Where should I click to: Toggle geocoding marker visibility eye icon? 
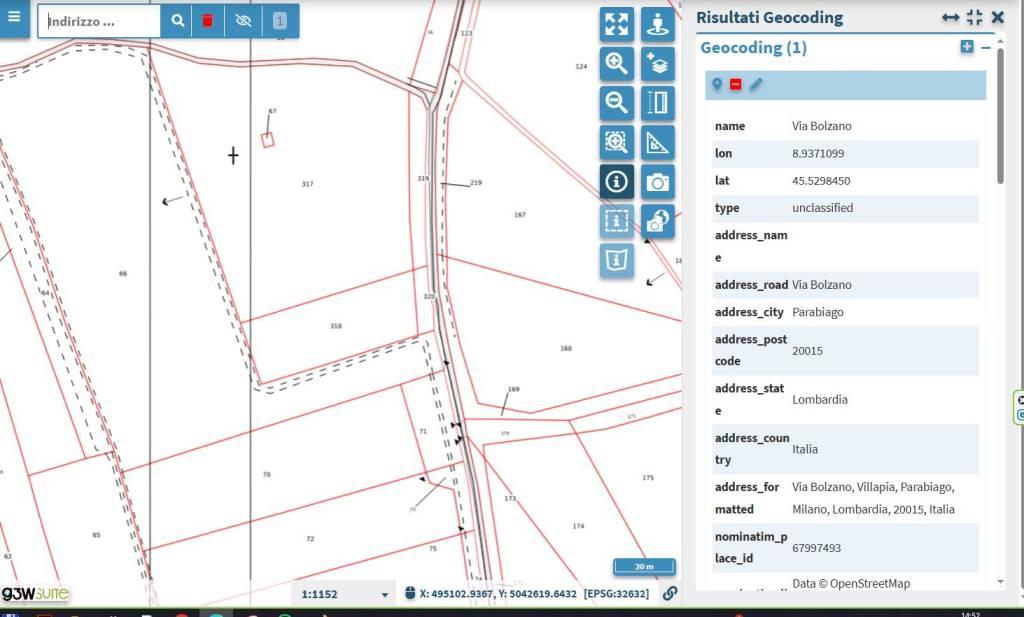click(x=243, y=20)
